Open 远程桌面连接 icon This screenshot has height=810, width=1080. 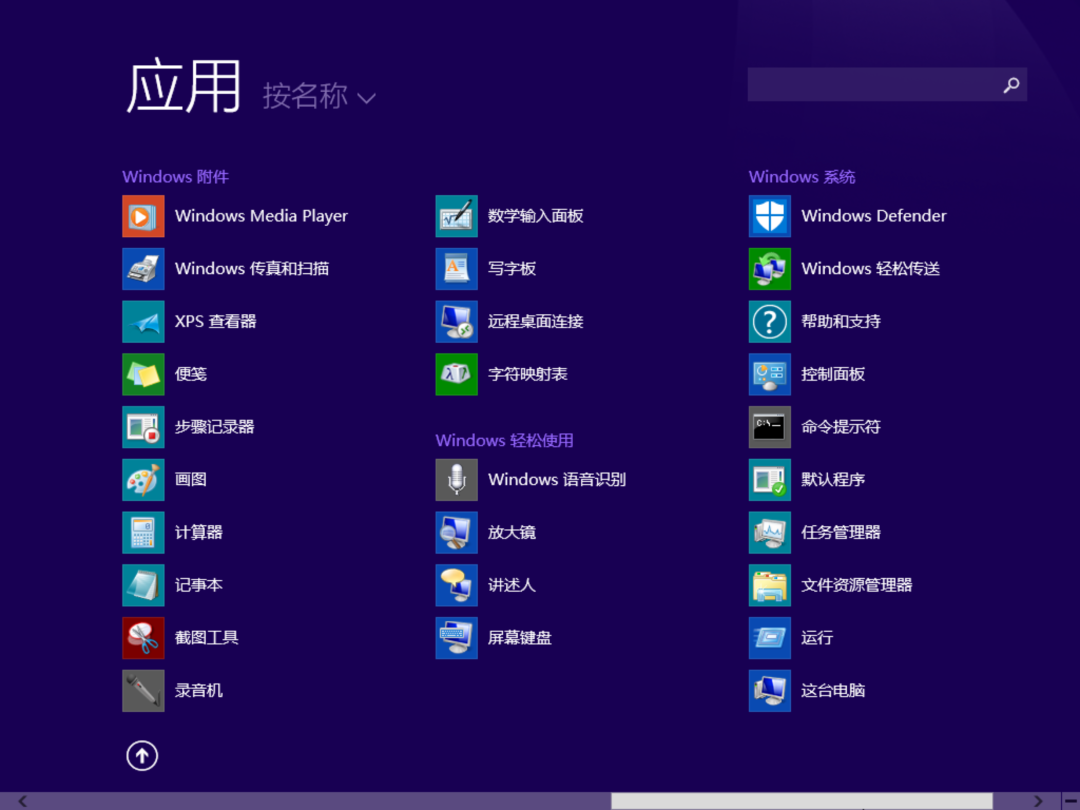point(457,322)
